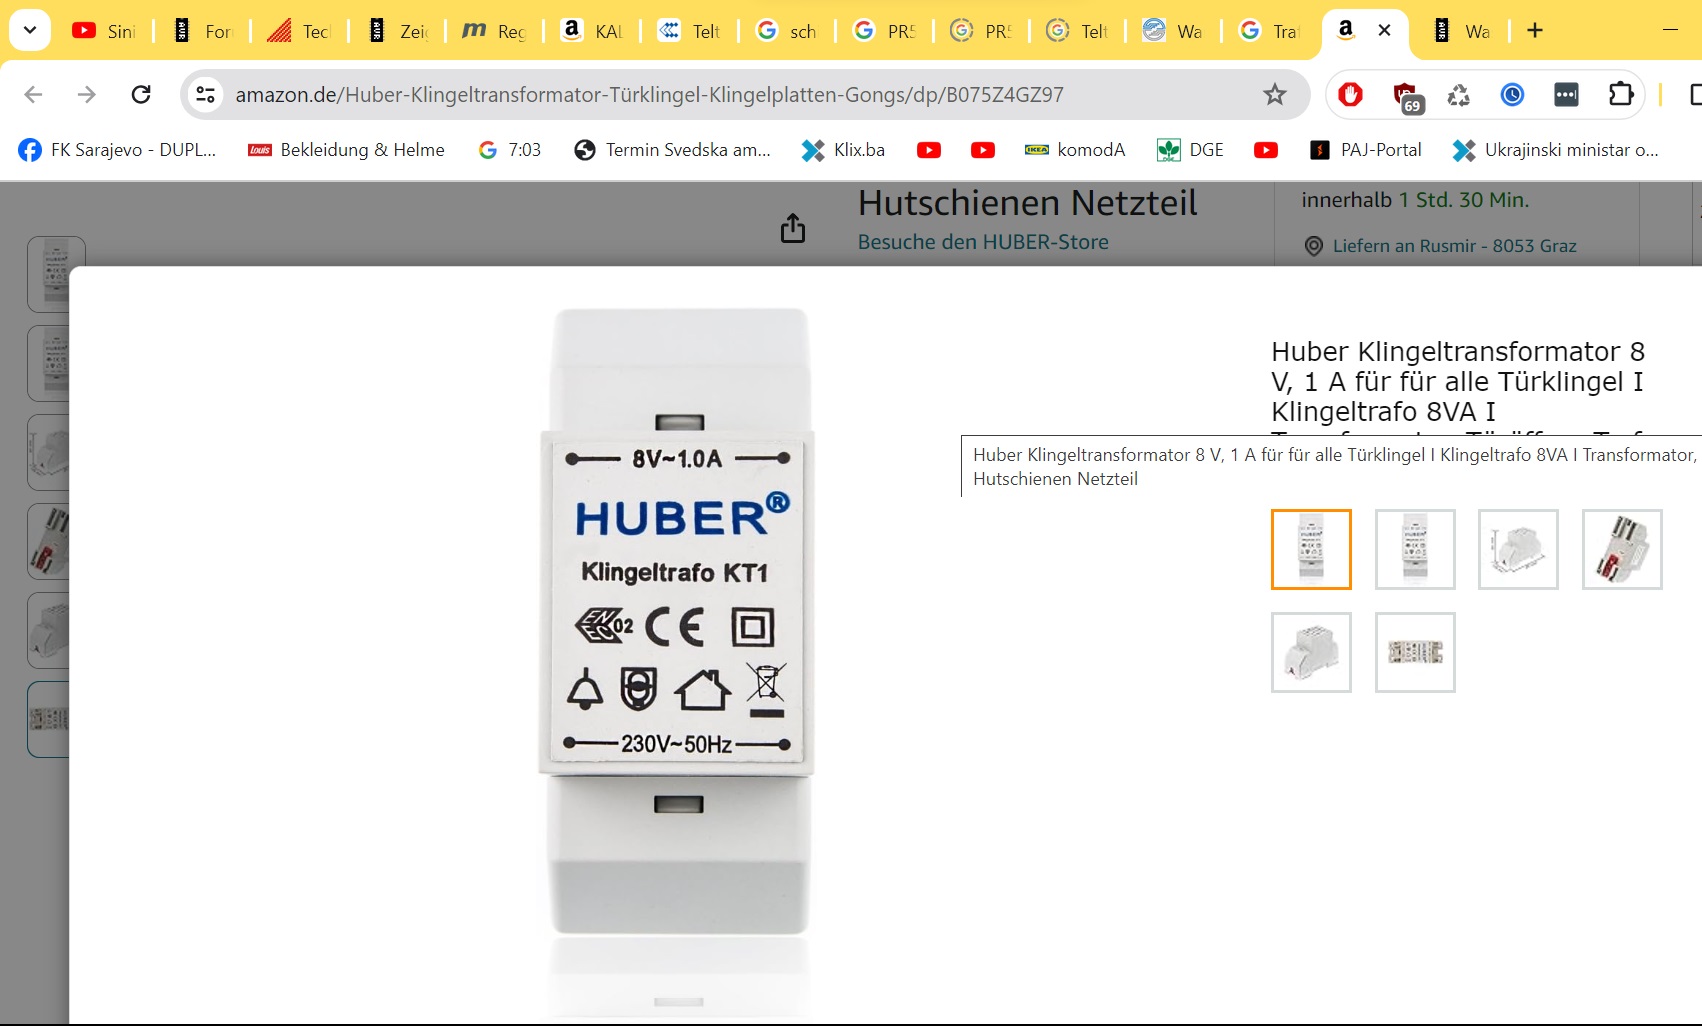Visit 'Besuche den HUBER-Store' link
This screenshot has width=1702, height=1026.
click(983, 242)
